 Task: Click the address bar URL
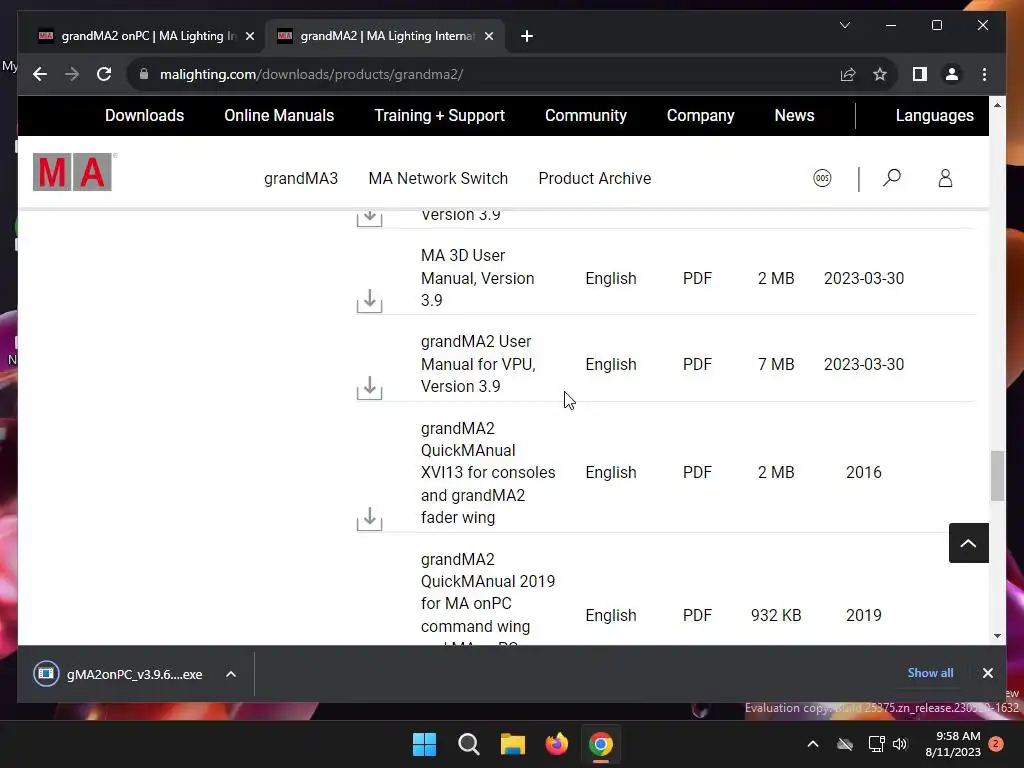coord(312,74)
